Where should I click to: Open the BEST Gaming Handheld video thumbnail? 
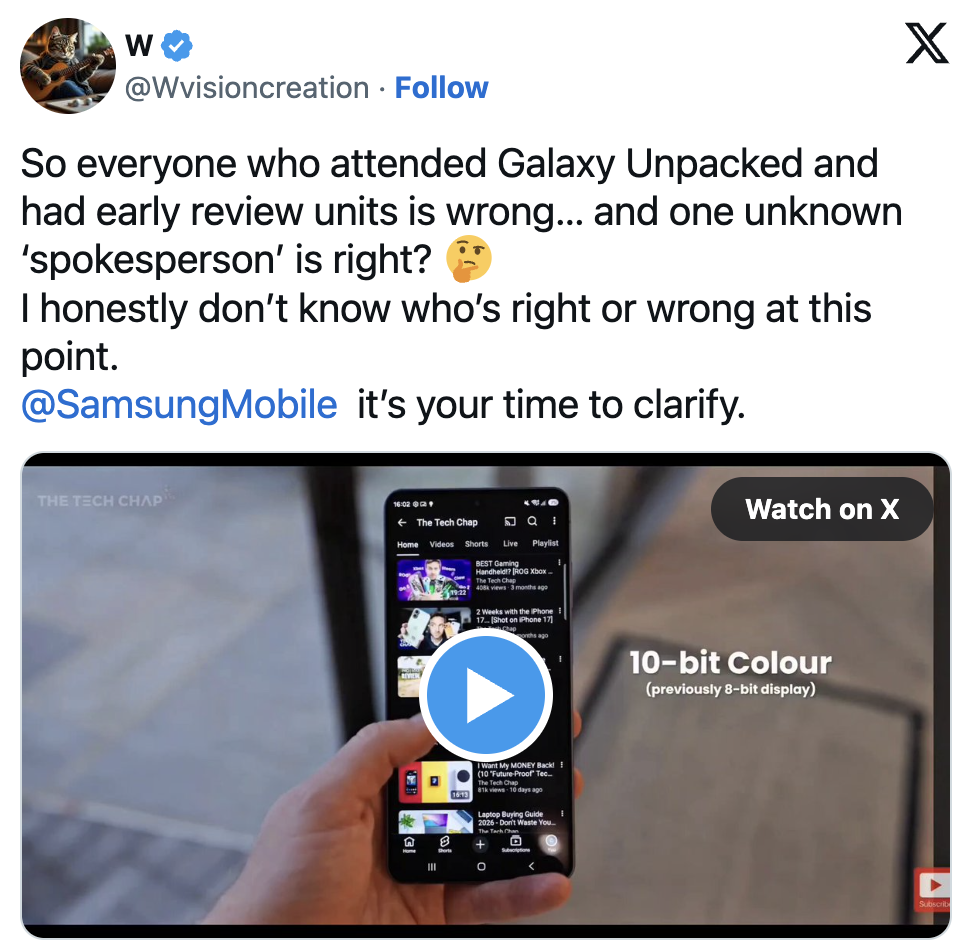click(x=434, y=580)
